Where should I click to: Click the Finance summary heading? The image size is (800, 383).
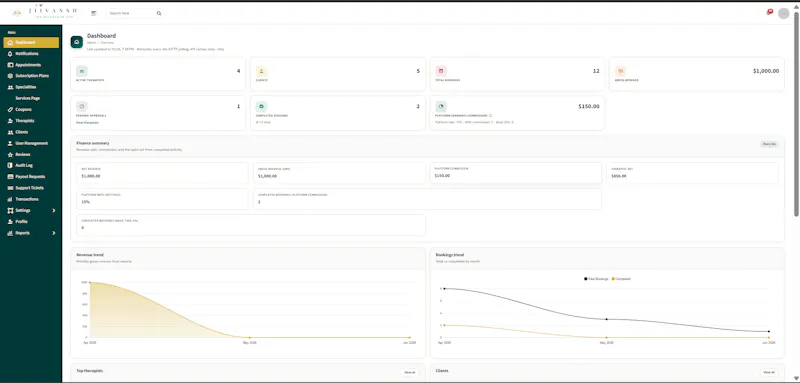[x=93, y=143]
